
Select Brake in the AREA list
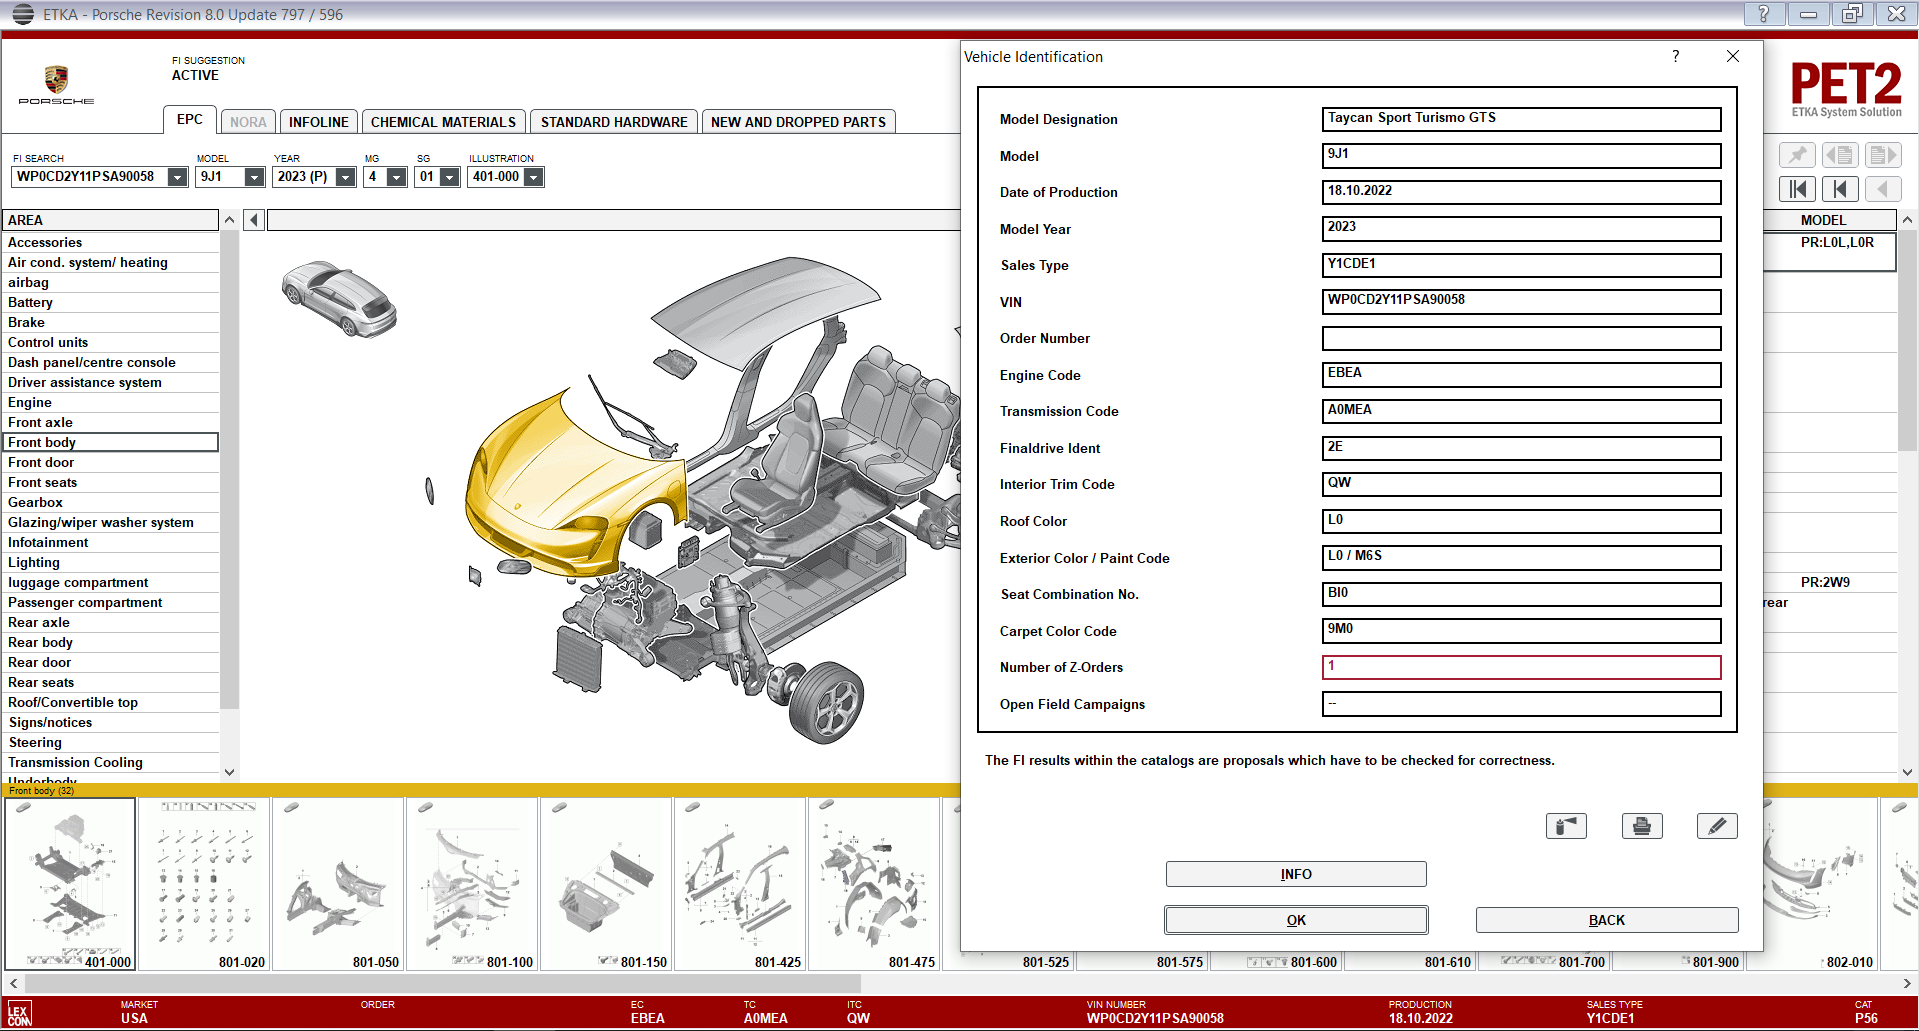click(110, 322)
